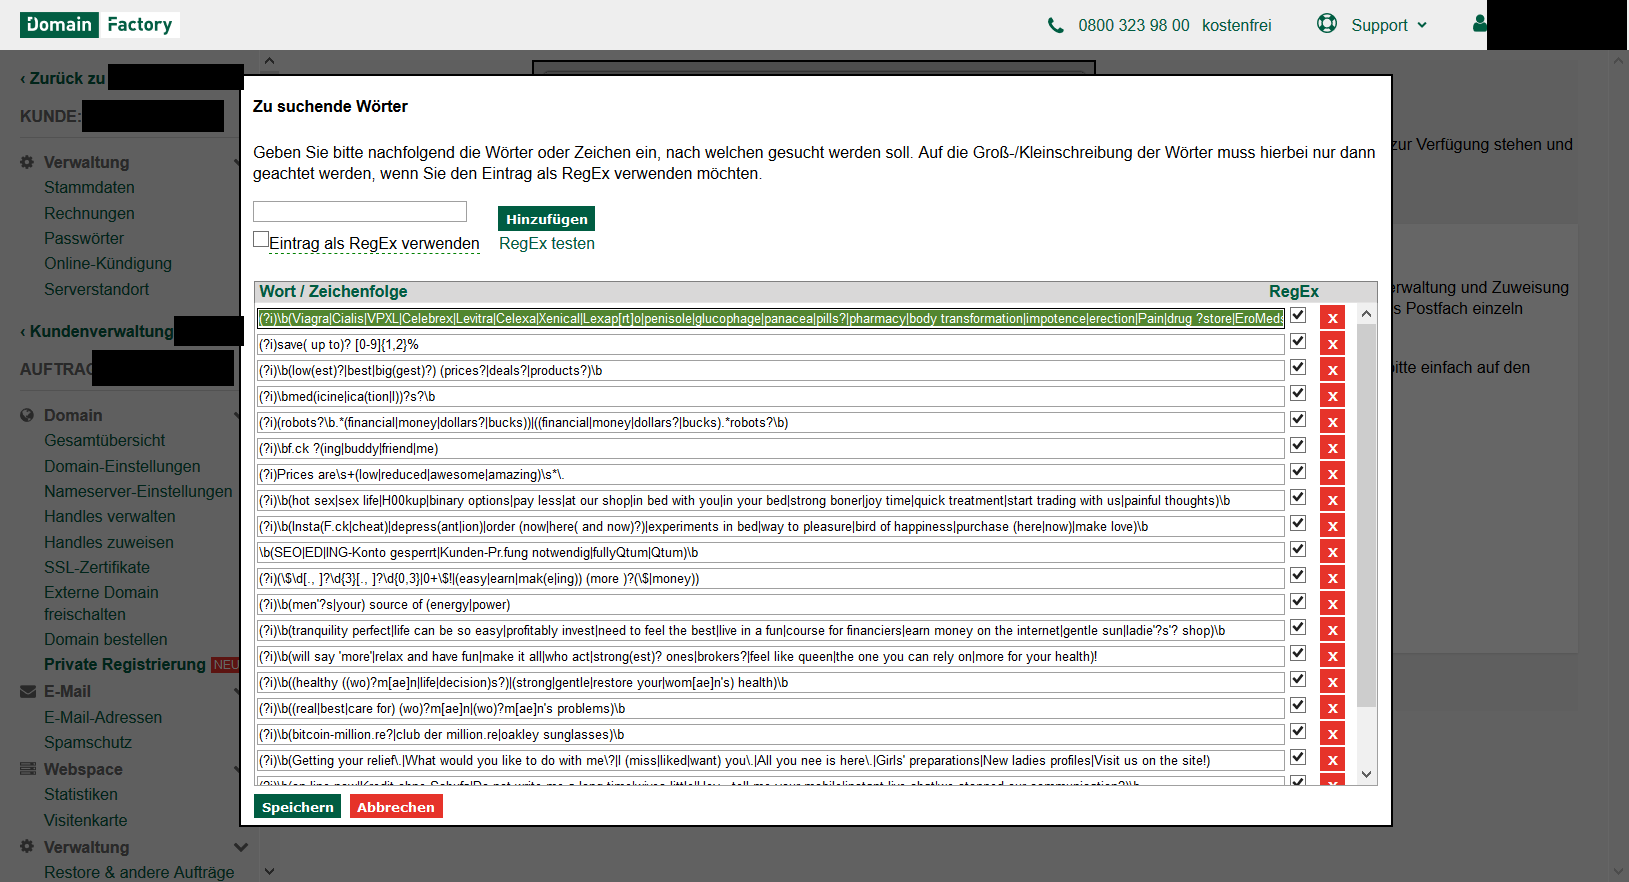Delete the 'save( up to)?' row
The image size is (1629, 882).
(x=1332, y=344)
